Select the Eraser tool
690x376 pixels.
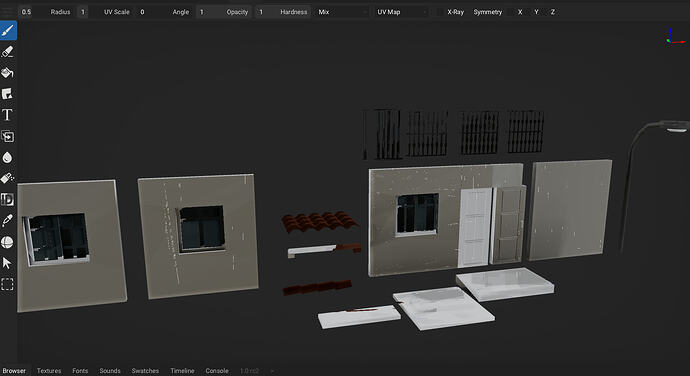[x=7, y=52]
